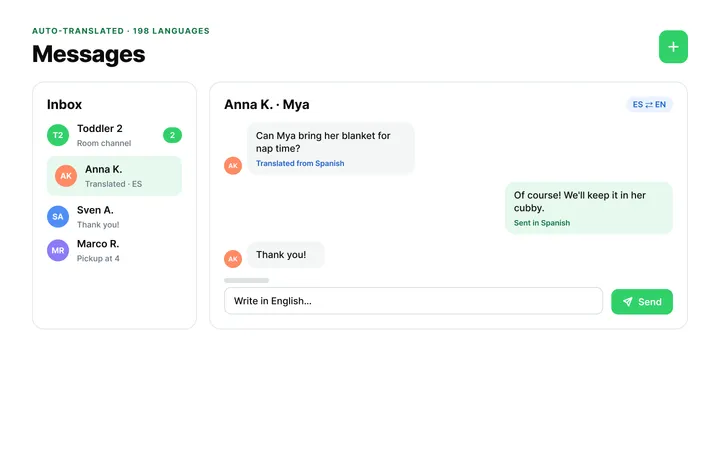Screen dimensions: 720x450
Task: Click the Translated from Spanish link
Action: 300,163
